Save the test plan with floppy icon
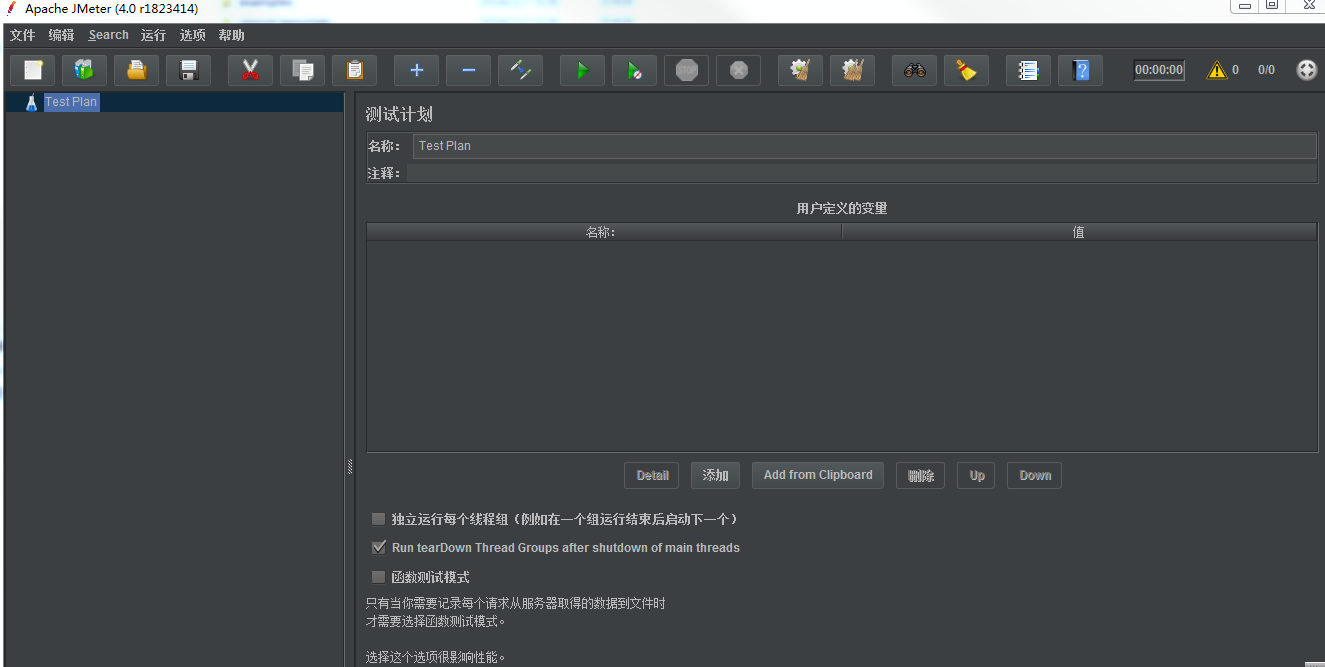Screen dimensions: 1325x667 (188, 70)
